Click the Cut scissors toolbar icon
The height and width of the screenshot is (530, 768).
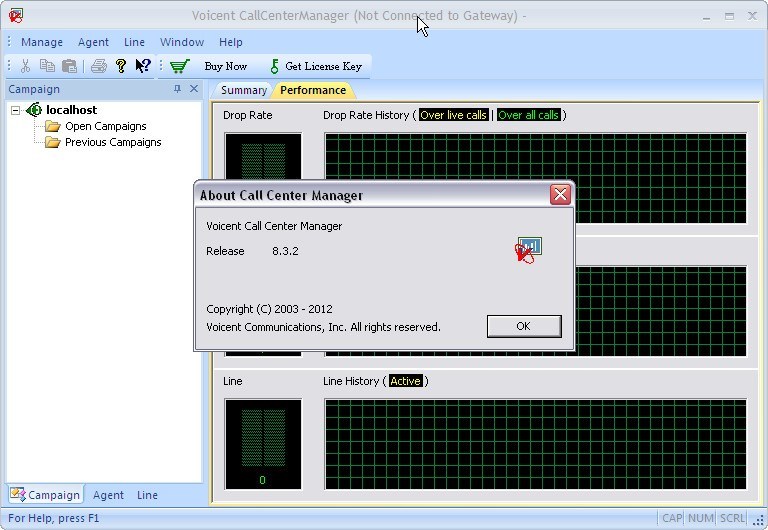[x=25, y=66]
